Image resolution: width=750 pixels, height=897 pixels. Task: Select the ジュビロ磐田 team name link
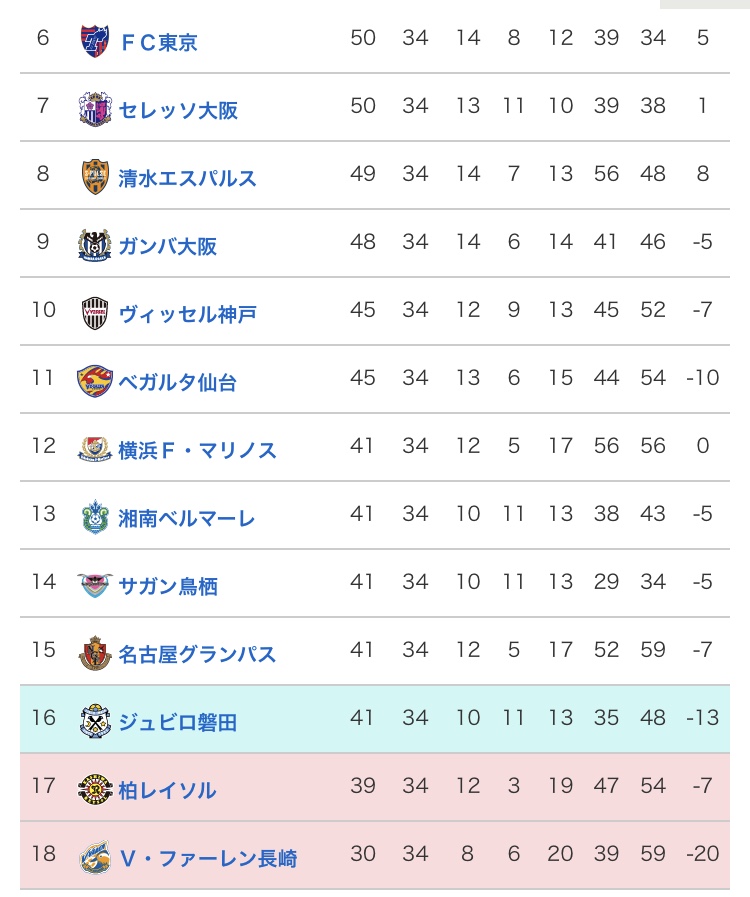point(177,722)
